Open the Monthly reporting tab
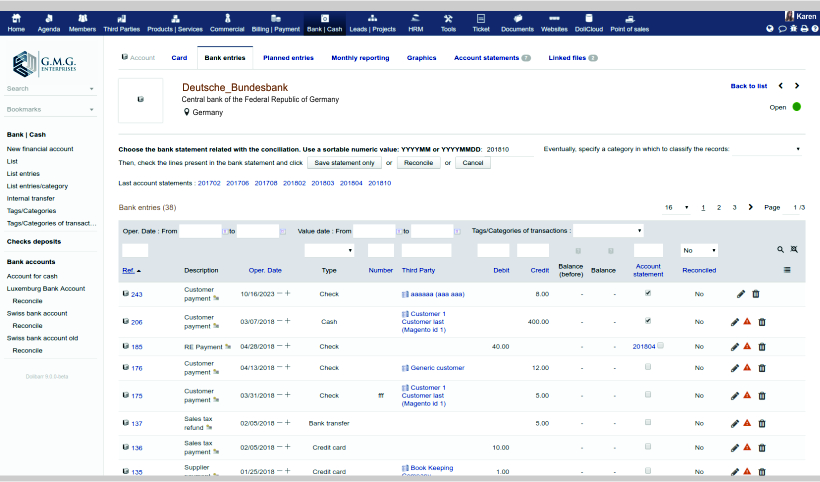This screenshot has height=482, width=820. tap(360, 58)
